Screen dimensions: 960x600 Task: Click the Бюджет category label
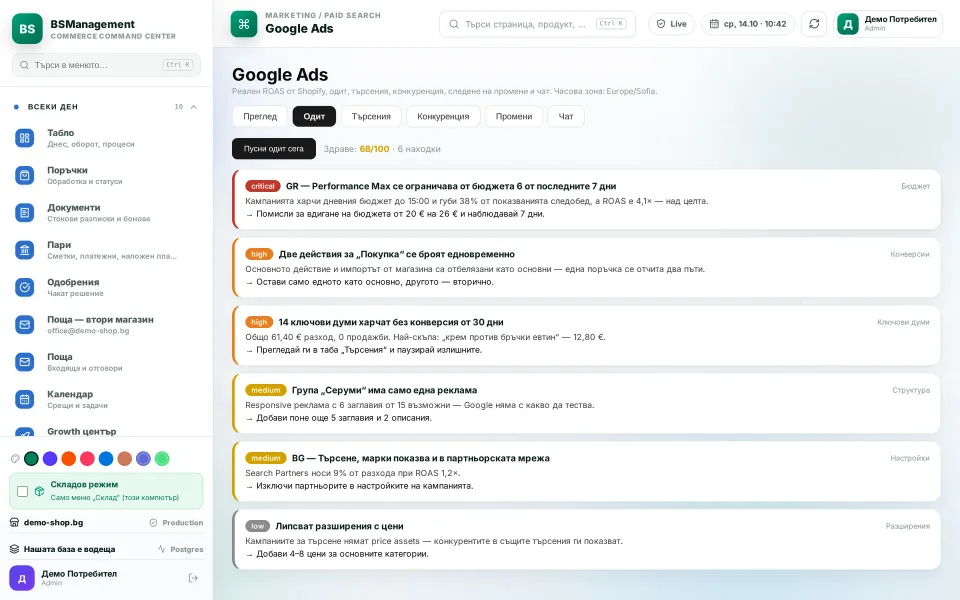coord(915,186)
